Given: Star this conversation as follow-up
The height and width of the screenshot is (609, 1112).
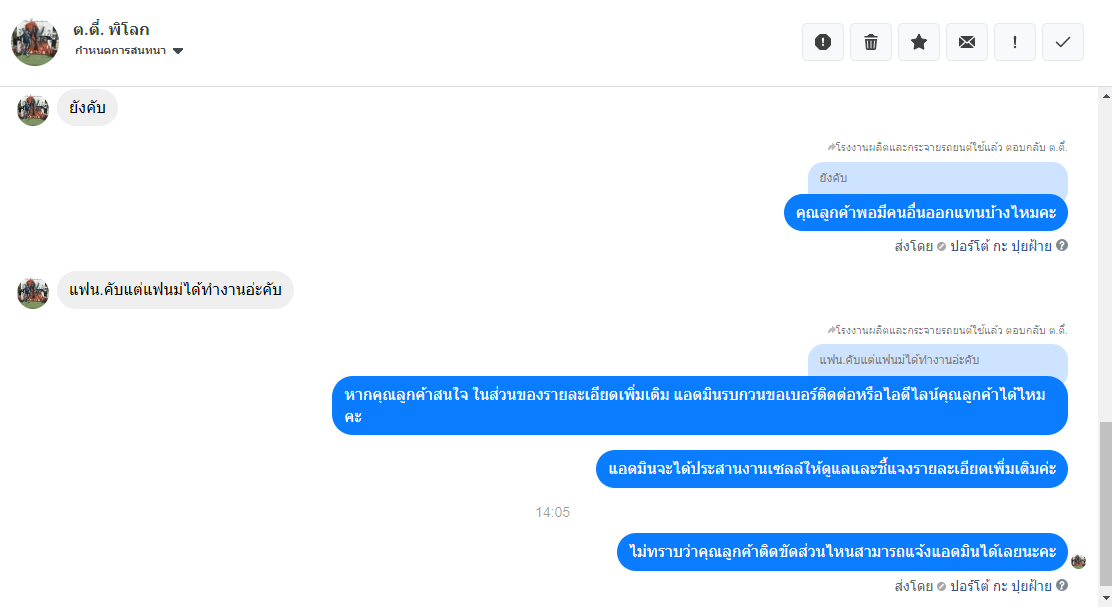Looking at the screenshot, I should tap(919, 42).
